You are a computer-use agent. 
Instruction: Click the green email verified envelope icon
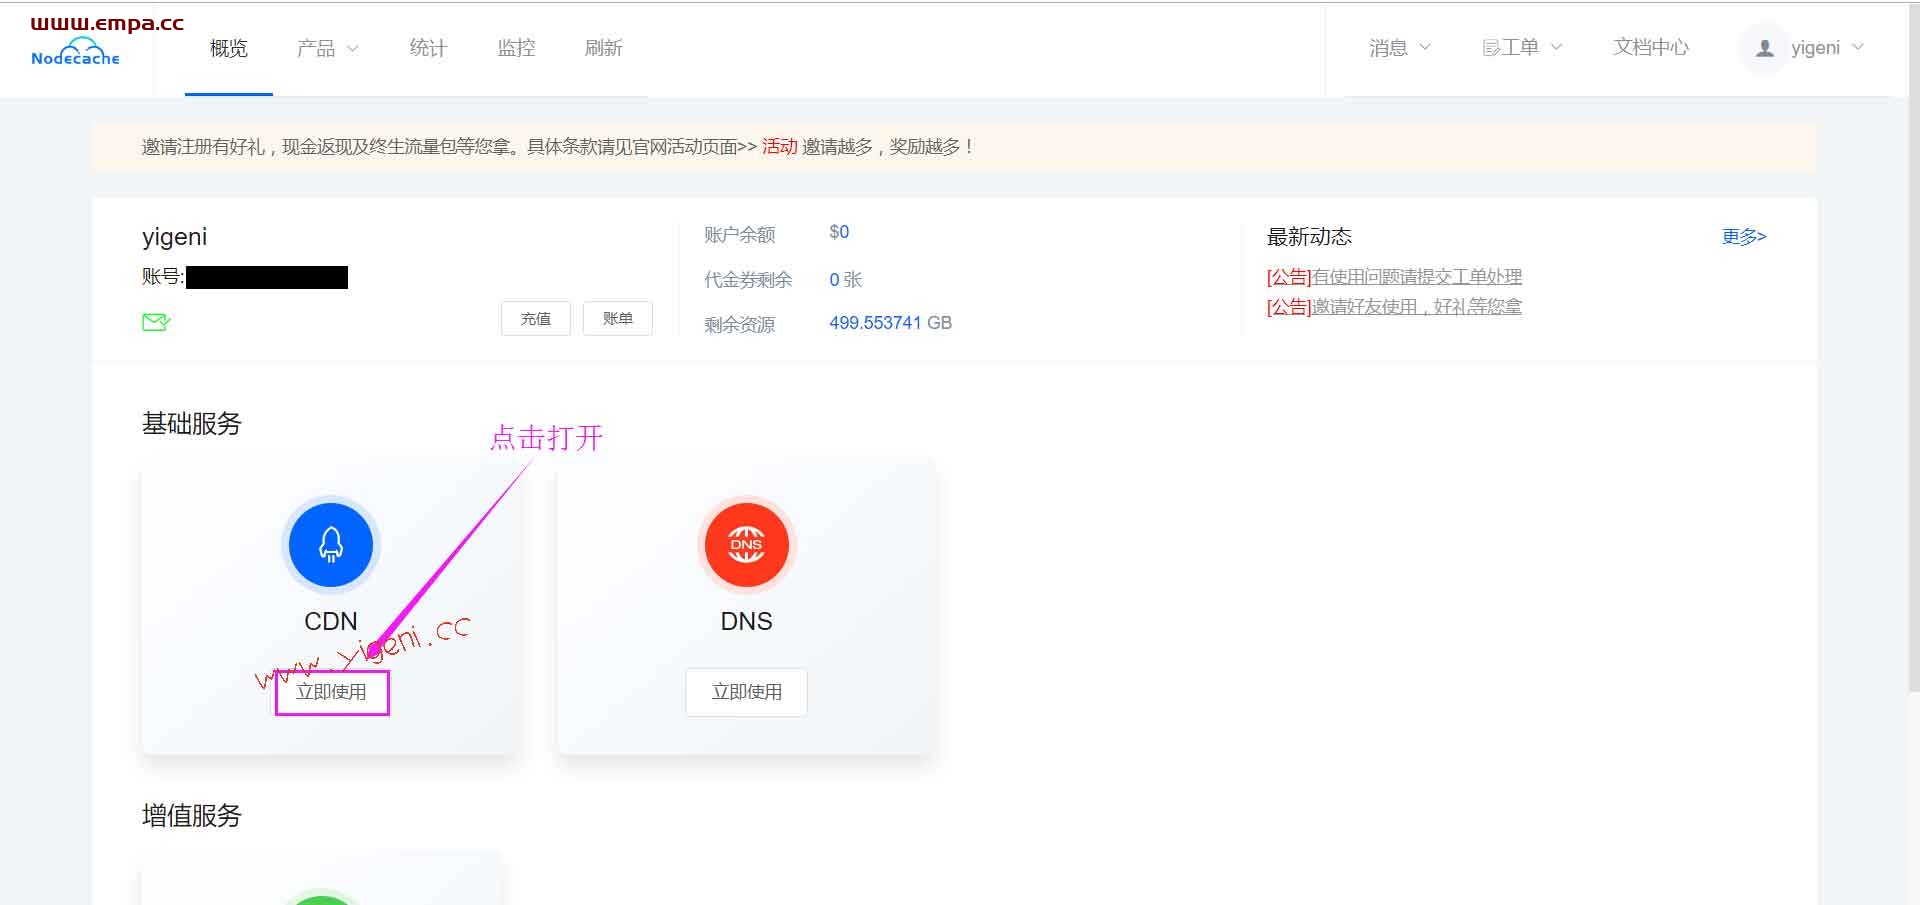click(156, 322)
